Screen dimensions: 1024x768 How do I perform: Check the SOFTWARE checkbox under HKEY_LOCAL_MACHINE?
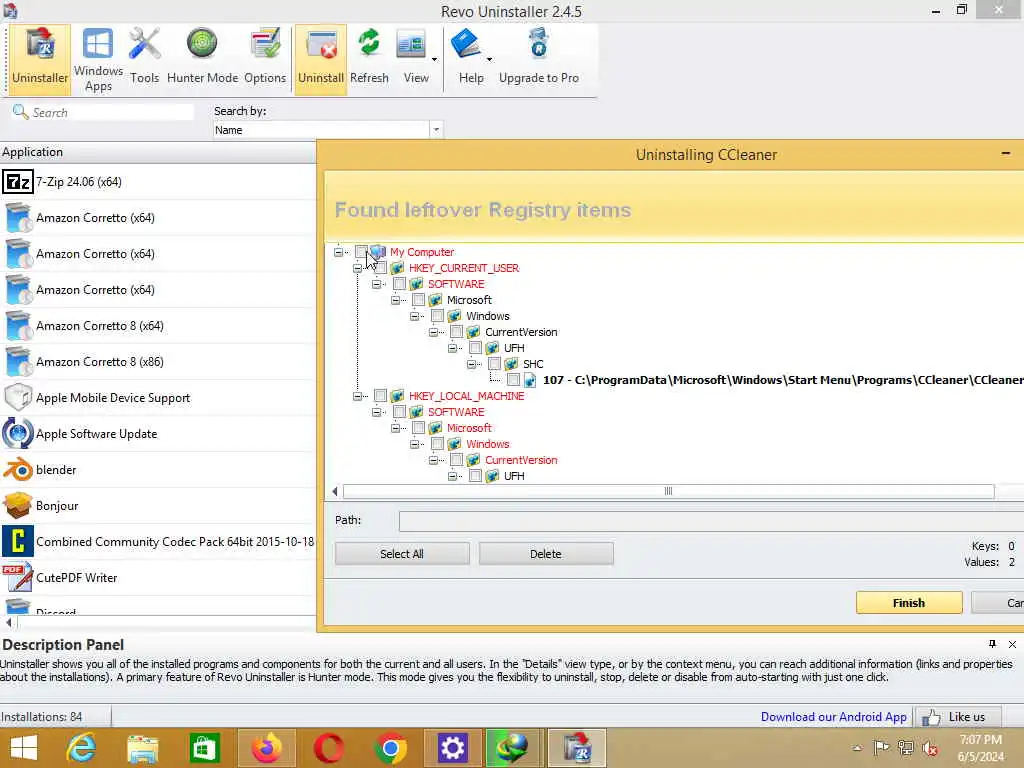[x=399, y=411]
